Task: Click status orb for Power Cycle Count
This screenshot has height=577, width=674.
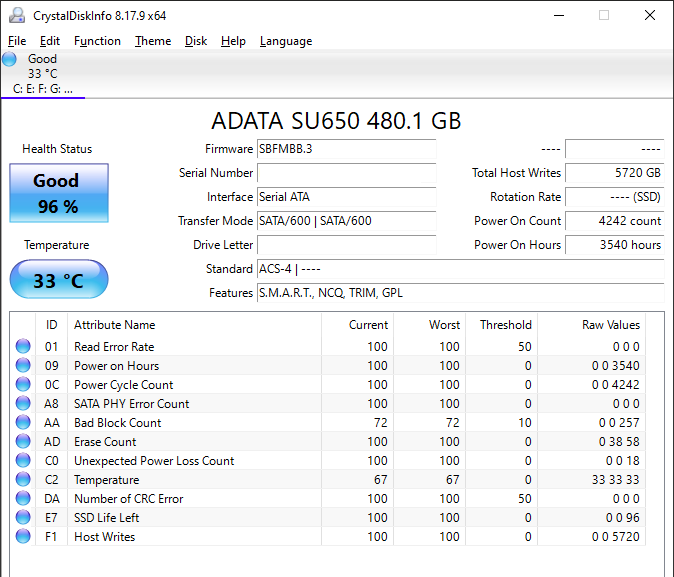Action: point(23,385)
